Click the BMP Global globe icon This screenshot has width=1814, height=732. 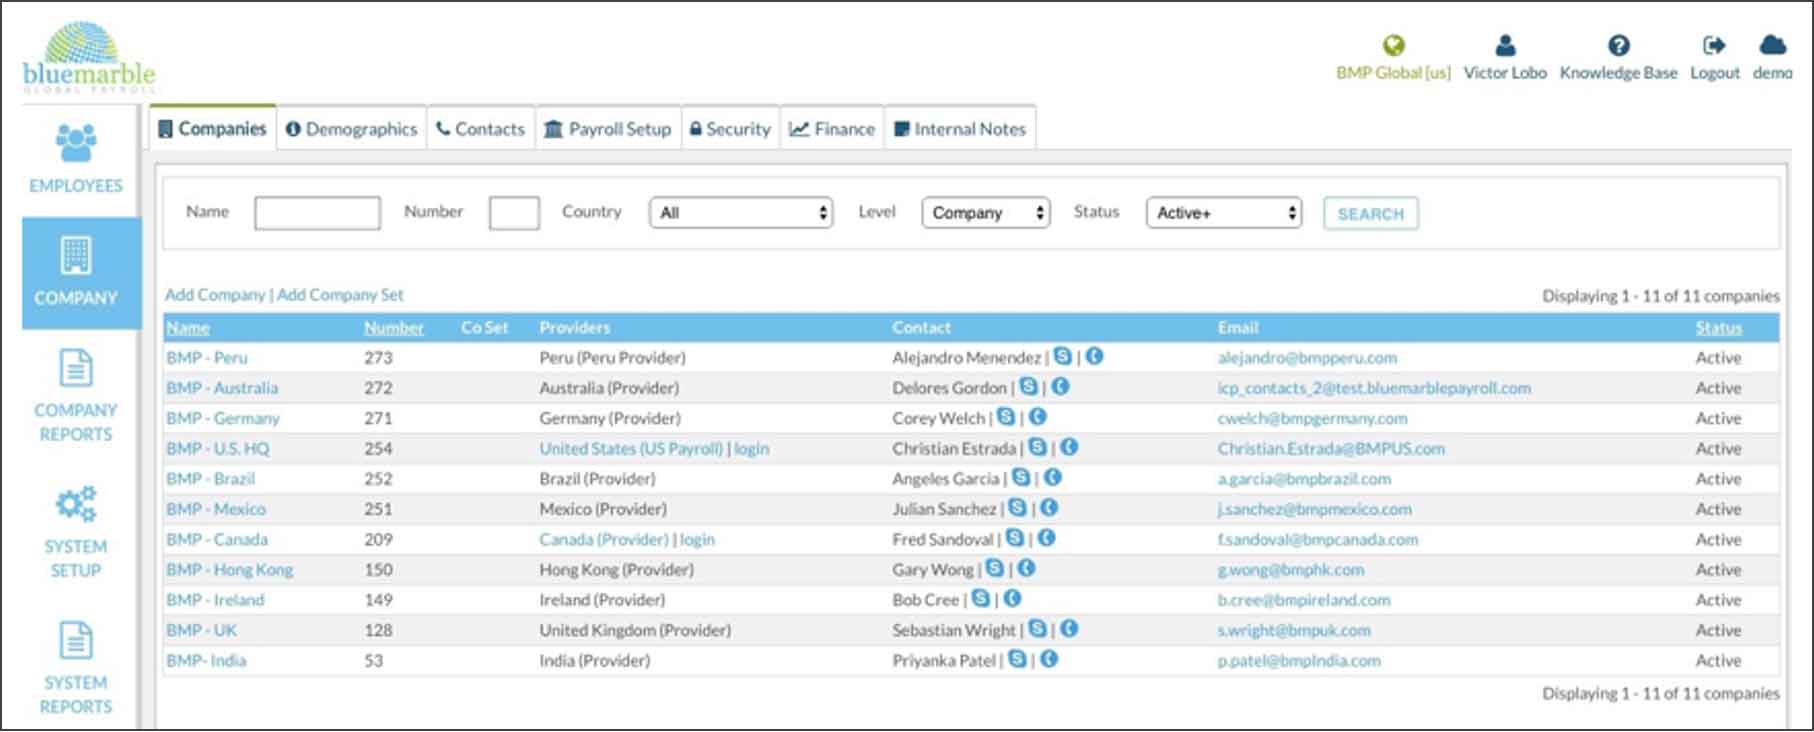point(1393,45)
